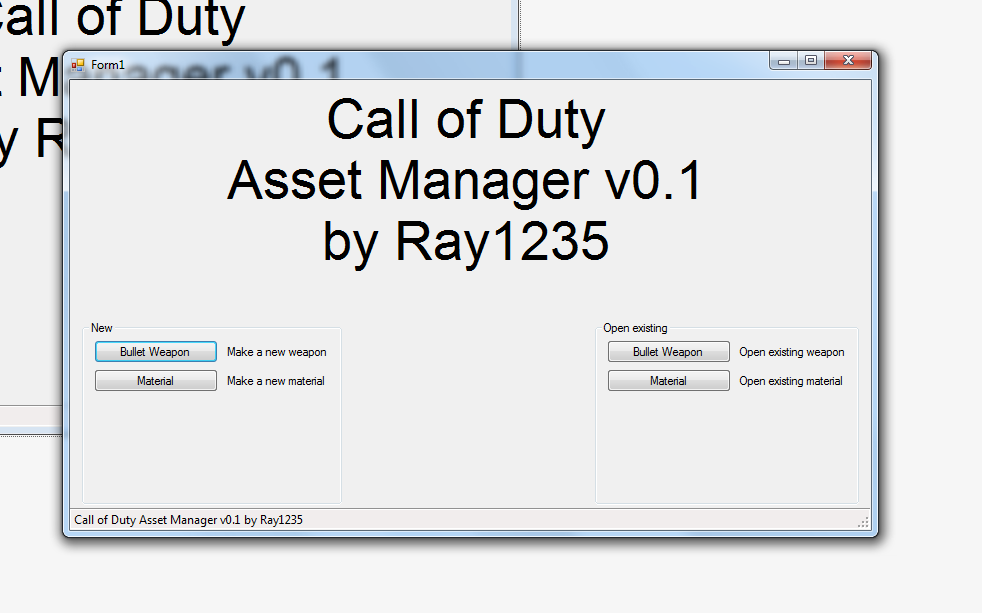Image resolution: width=982 pixels, height=613 pixels.
Task: Click the resize grip in status bar
Action: point(863,522)
